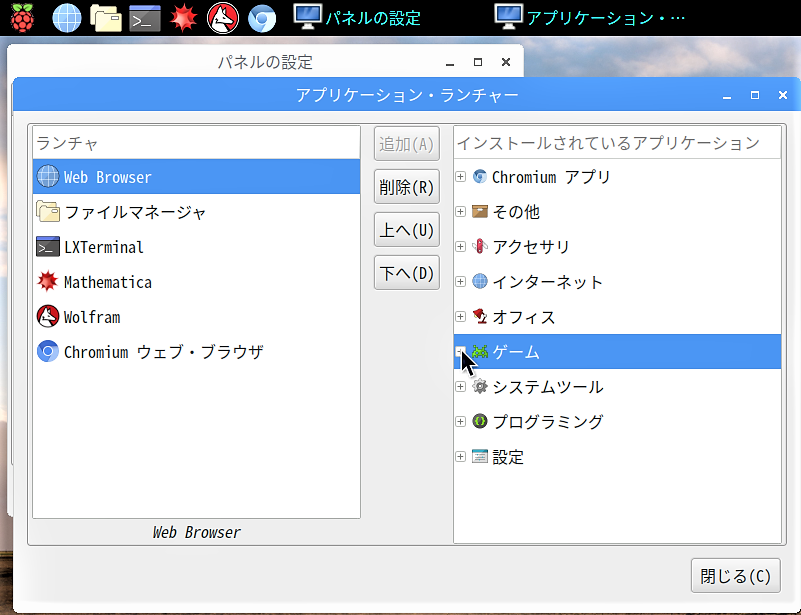Viewport: 801px width, 615px height.
Task: Maximize the アプリケーション・ランチャー window
Action: click(x=755, y=95)
